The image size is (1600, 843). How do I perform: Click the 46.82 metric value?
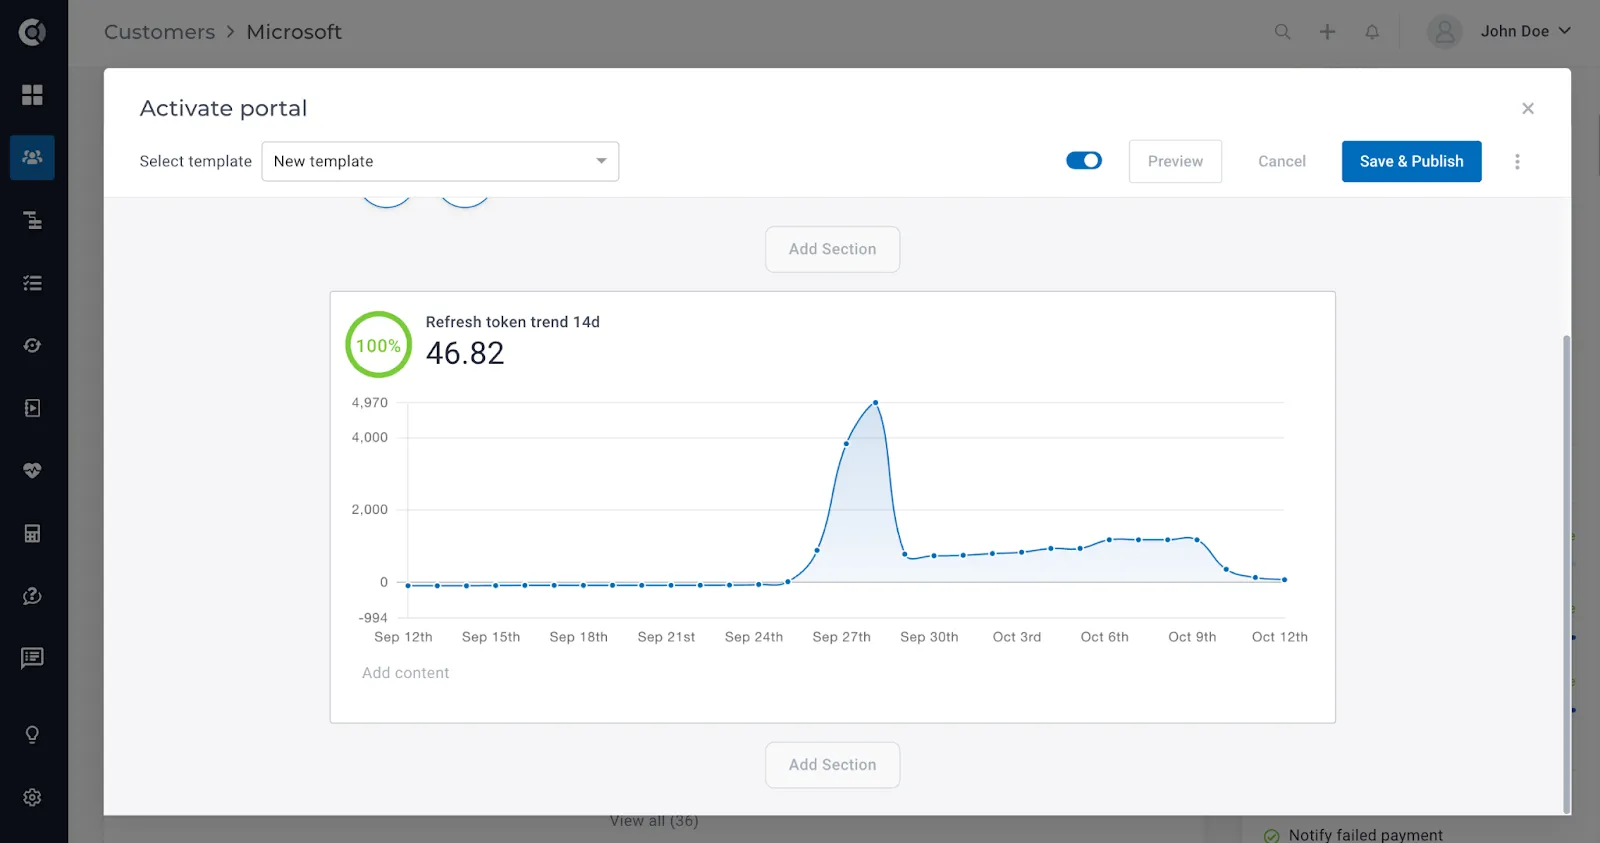465,353
